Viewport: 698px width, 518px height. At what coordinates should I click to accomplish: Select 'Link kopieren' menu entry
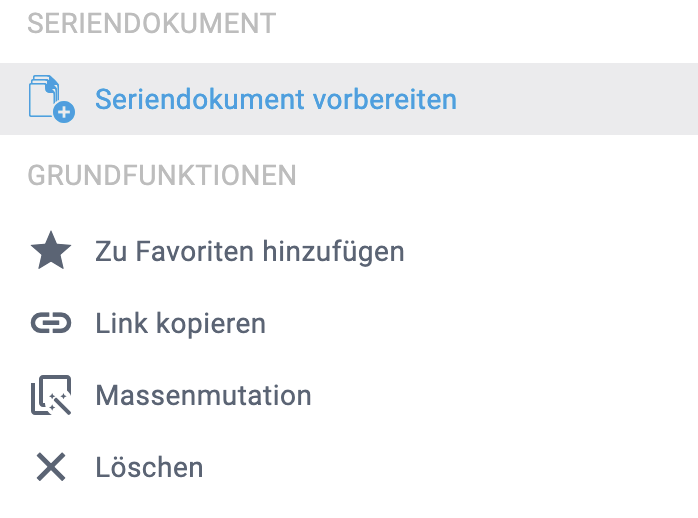pyautogui.click(x=180, y=324)
